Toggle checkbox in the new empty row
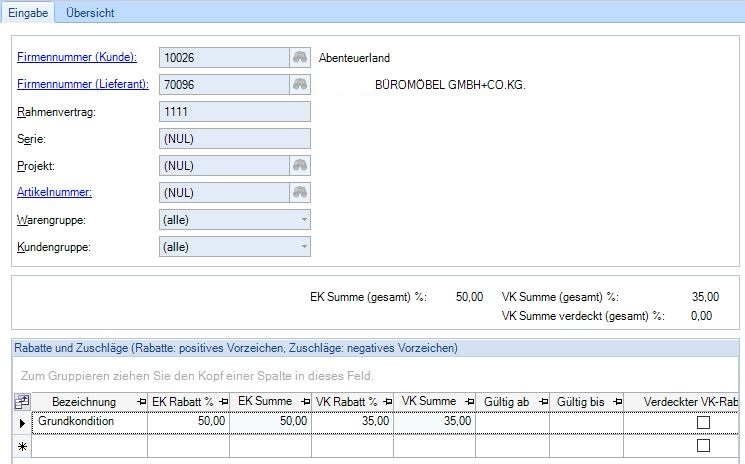The image size is (745, 464). (702, 446)
